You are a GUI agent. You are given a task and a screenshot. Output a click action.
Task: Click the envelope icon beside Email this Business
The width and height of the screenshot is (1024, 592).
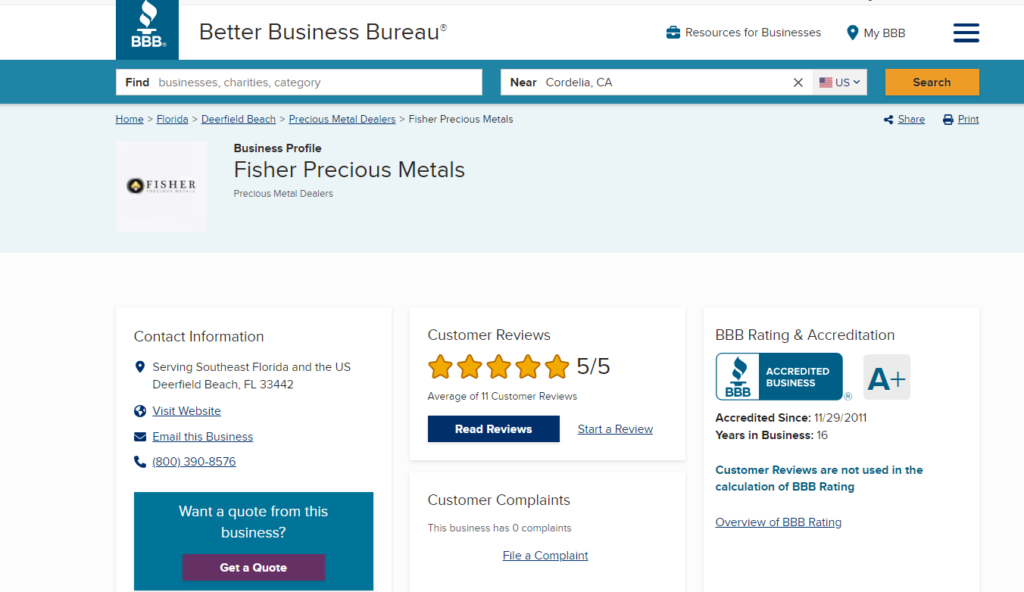click(x=140, y=436)
